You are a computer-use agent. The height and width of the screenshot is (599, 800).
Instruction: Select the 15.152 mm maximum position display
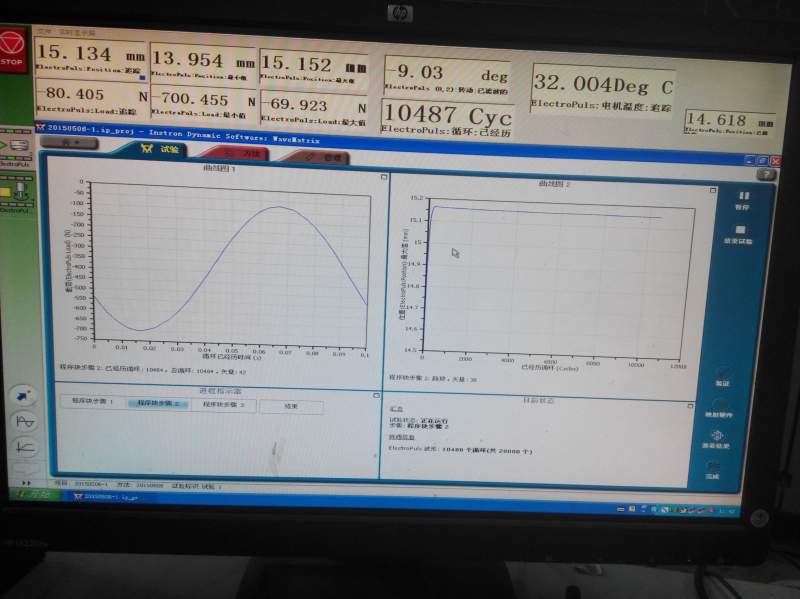314,68
